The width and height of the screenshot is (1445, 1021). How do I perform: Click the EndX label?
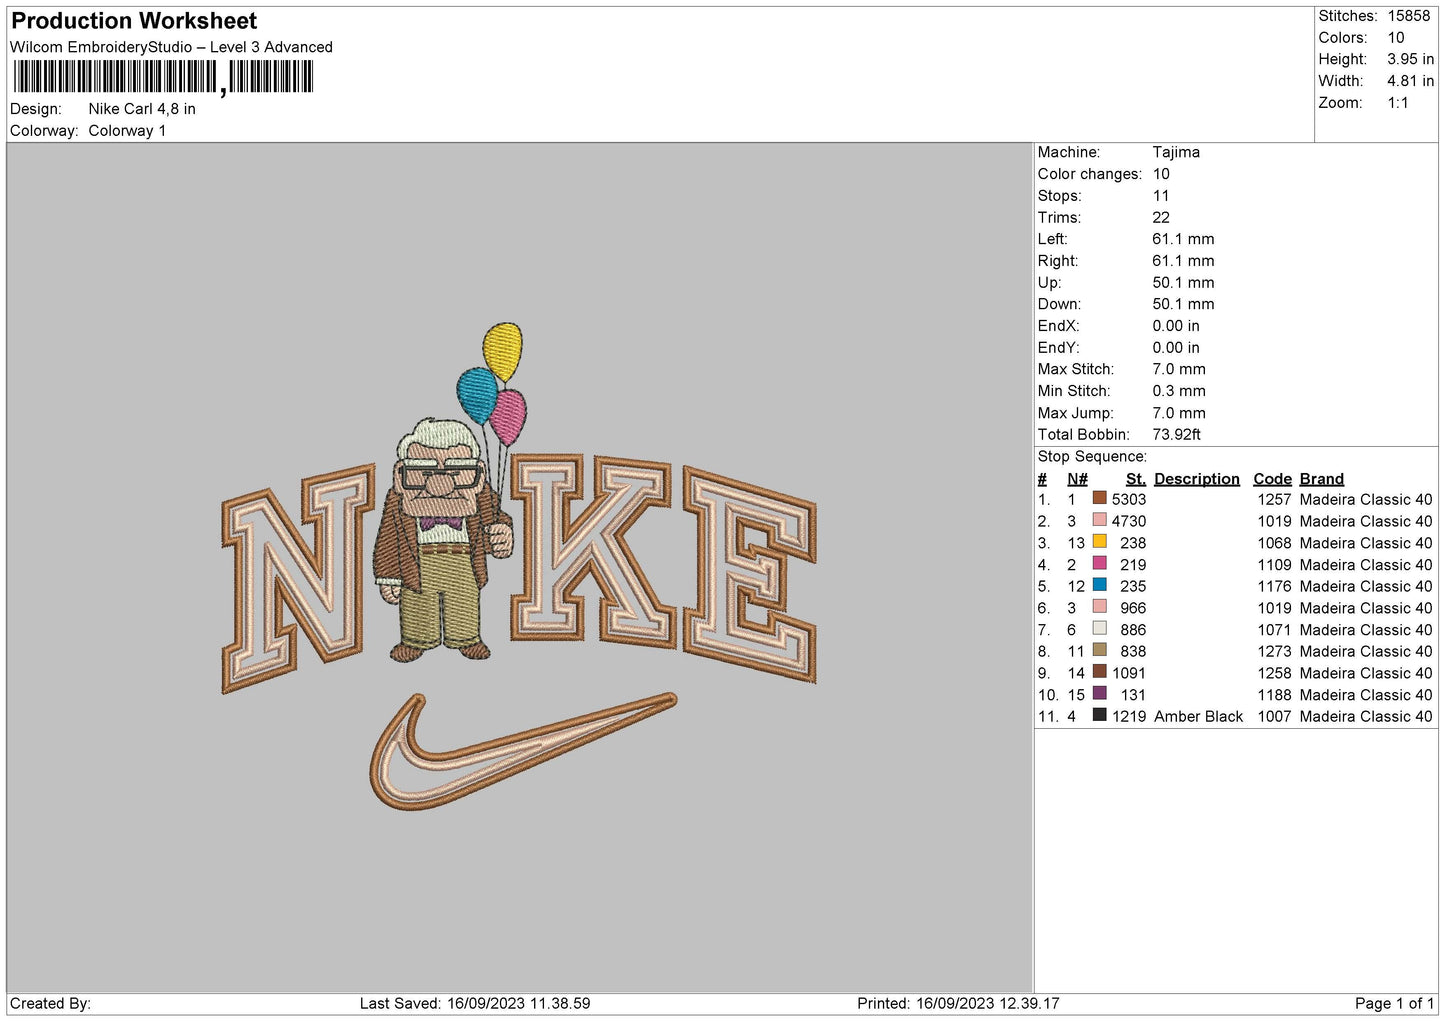pyautogui.click(x=1058, y=326)
